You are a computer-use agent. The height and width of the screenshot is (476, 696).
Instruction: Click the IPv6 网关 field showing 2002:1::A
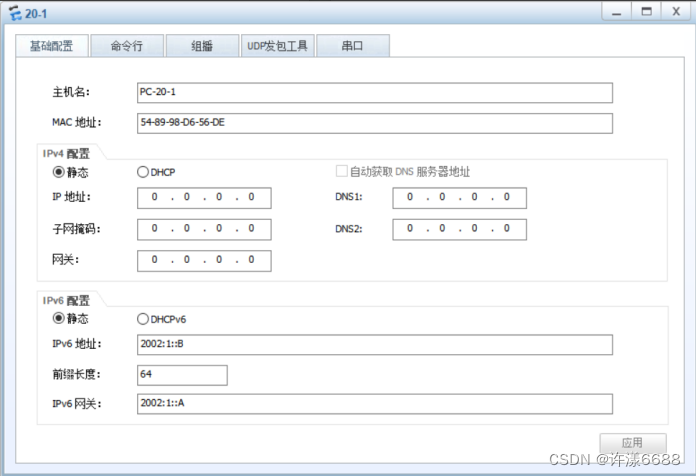[x=375, y=404]
